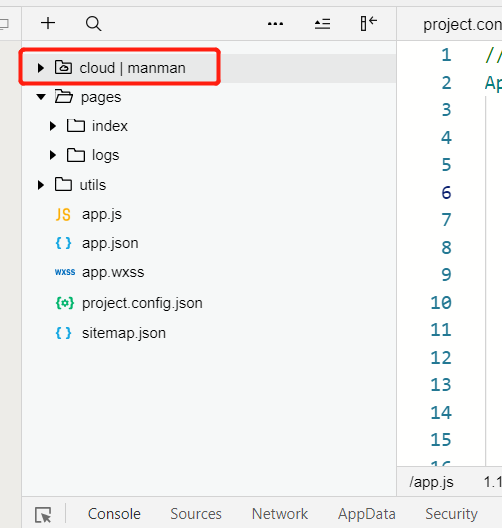Click line number 6 in the editor gutter
502x528 pixels.
pyautogui.click(x=446, y=193)
